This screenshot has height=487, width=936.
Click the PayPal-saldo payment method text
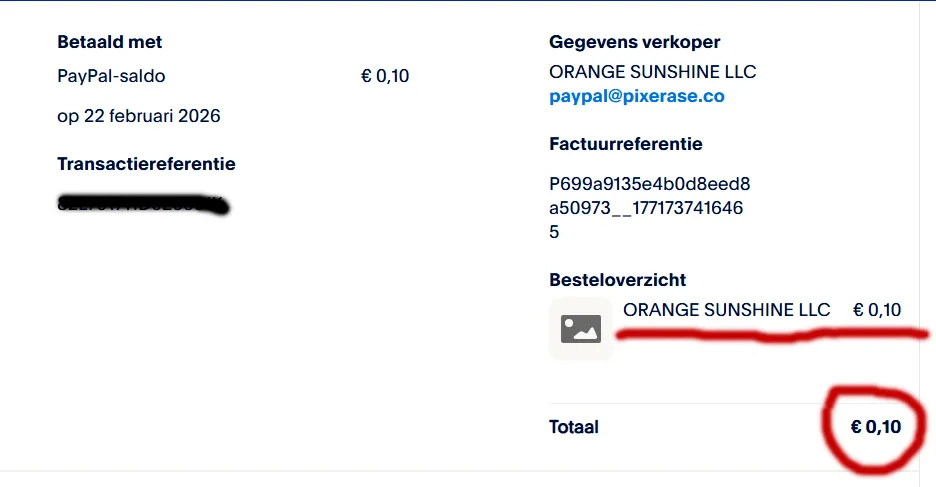[112, 76]
